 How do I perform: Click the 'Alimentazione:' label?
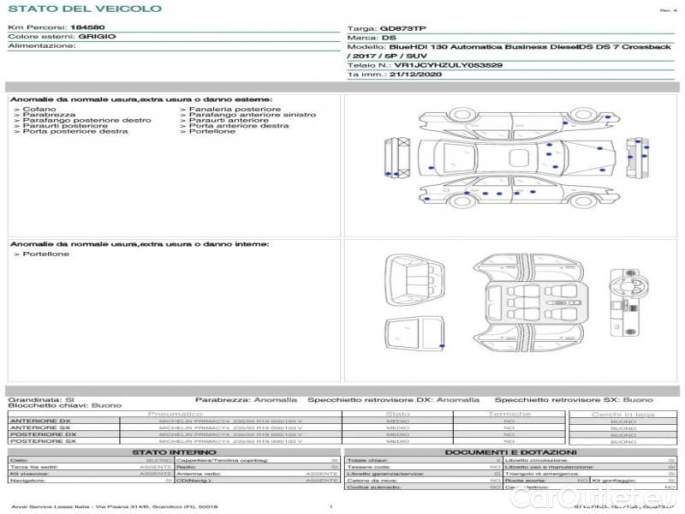42,46
